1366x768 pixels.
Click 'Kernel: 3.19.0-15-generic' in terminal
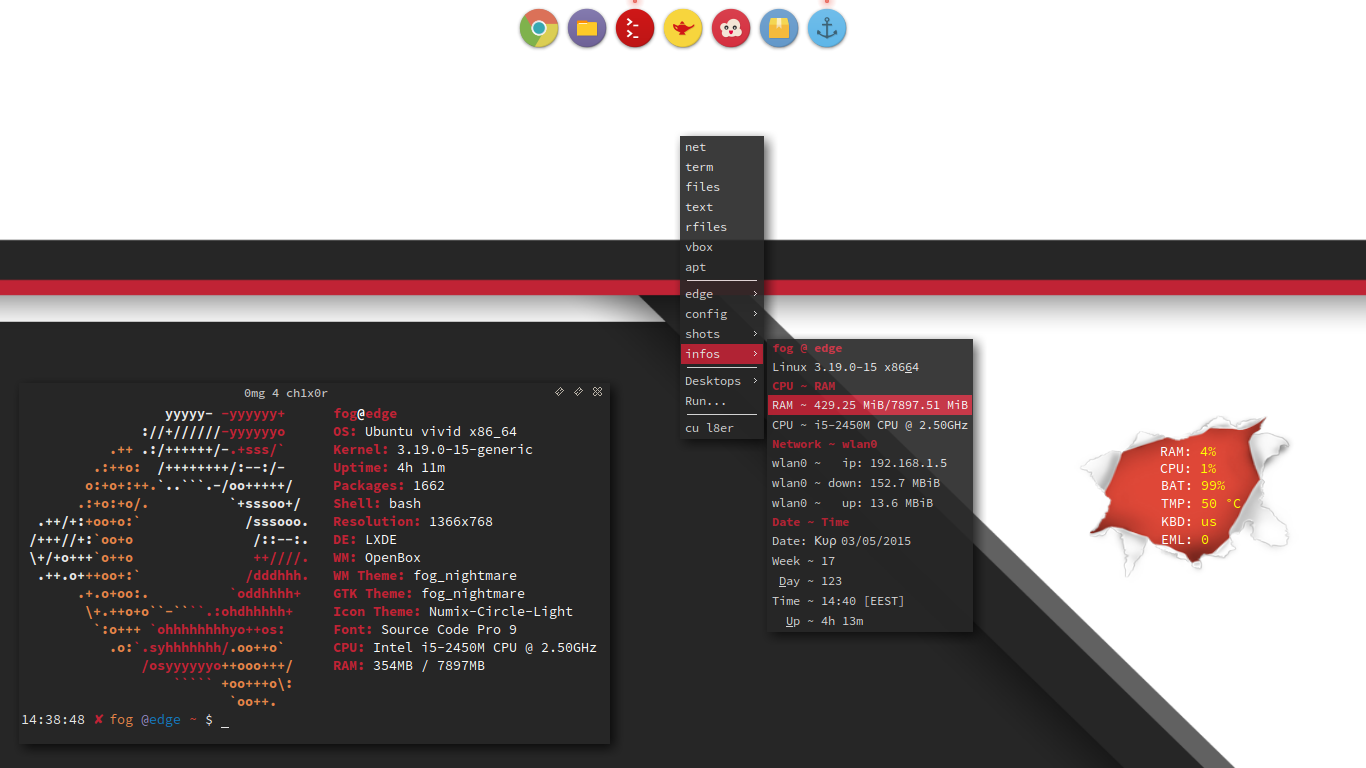433,450
